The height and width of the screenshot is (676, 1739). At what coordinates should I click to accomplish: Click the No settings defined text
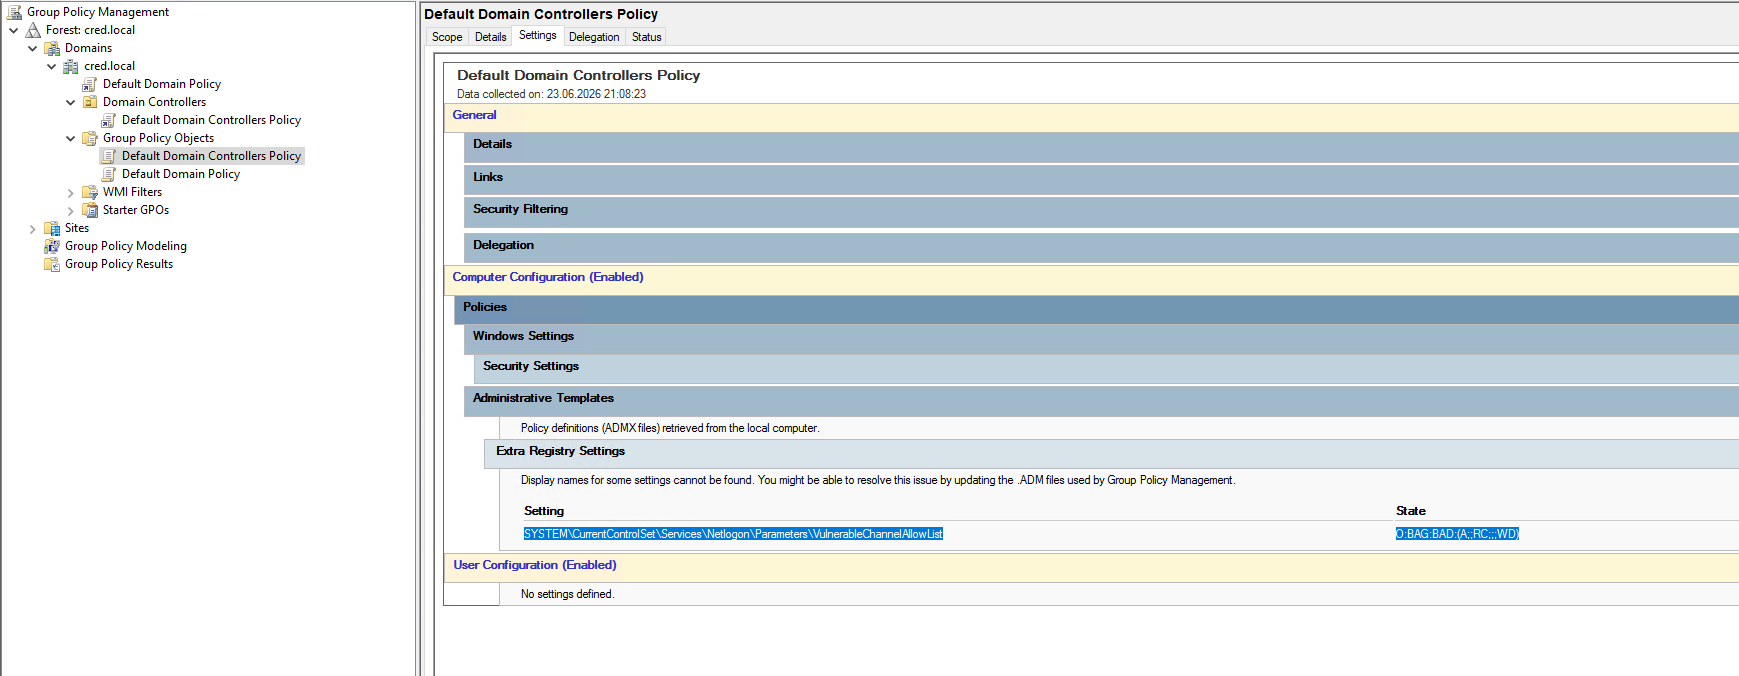(567, 594)
